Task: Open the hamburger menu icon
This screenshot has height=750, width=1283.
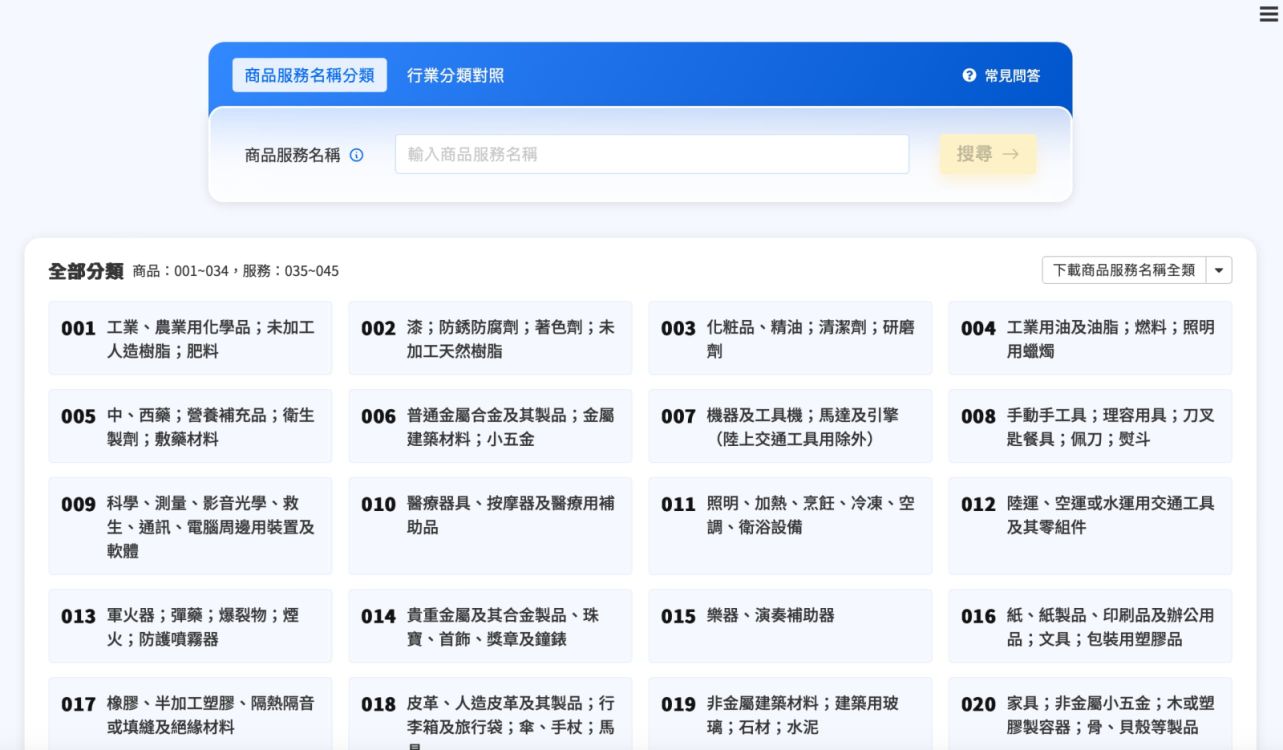Action: click(1268, 14)
